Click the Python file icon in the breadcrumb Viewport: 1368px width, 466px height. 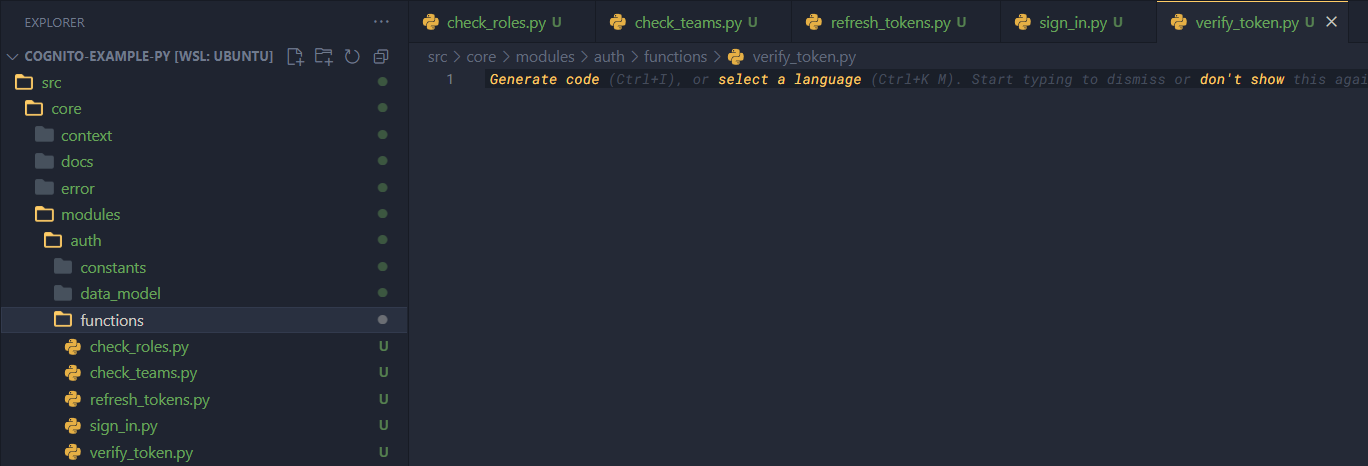(736, 57)
